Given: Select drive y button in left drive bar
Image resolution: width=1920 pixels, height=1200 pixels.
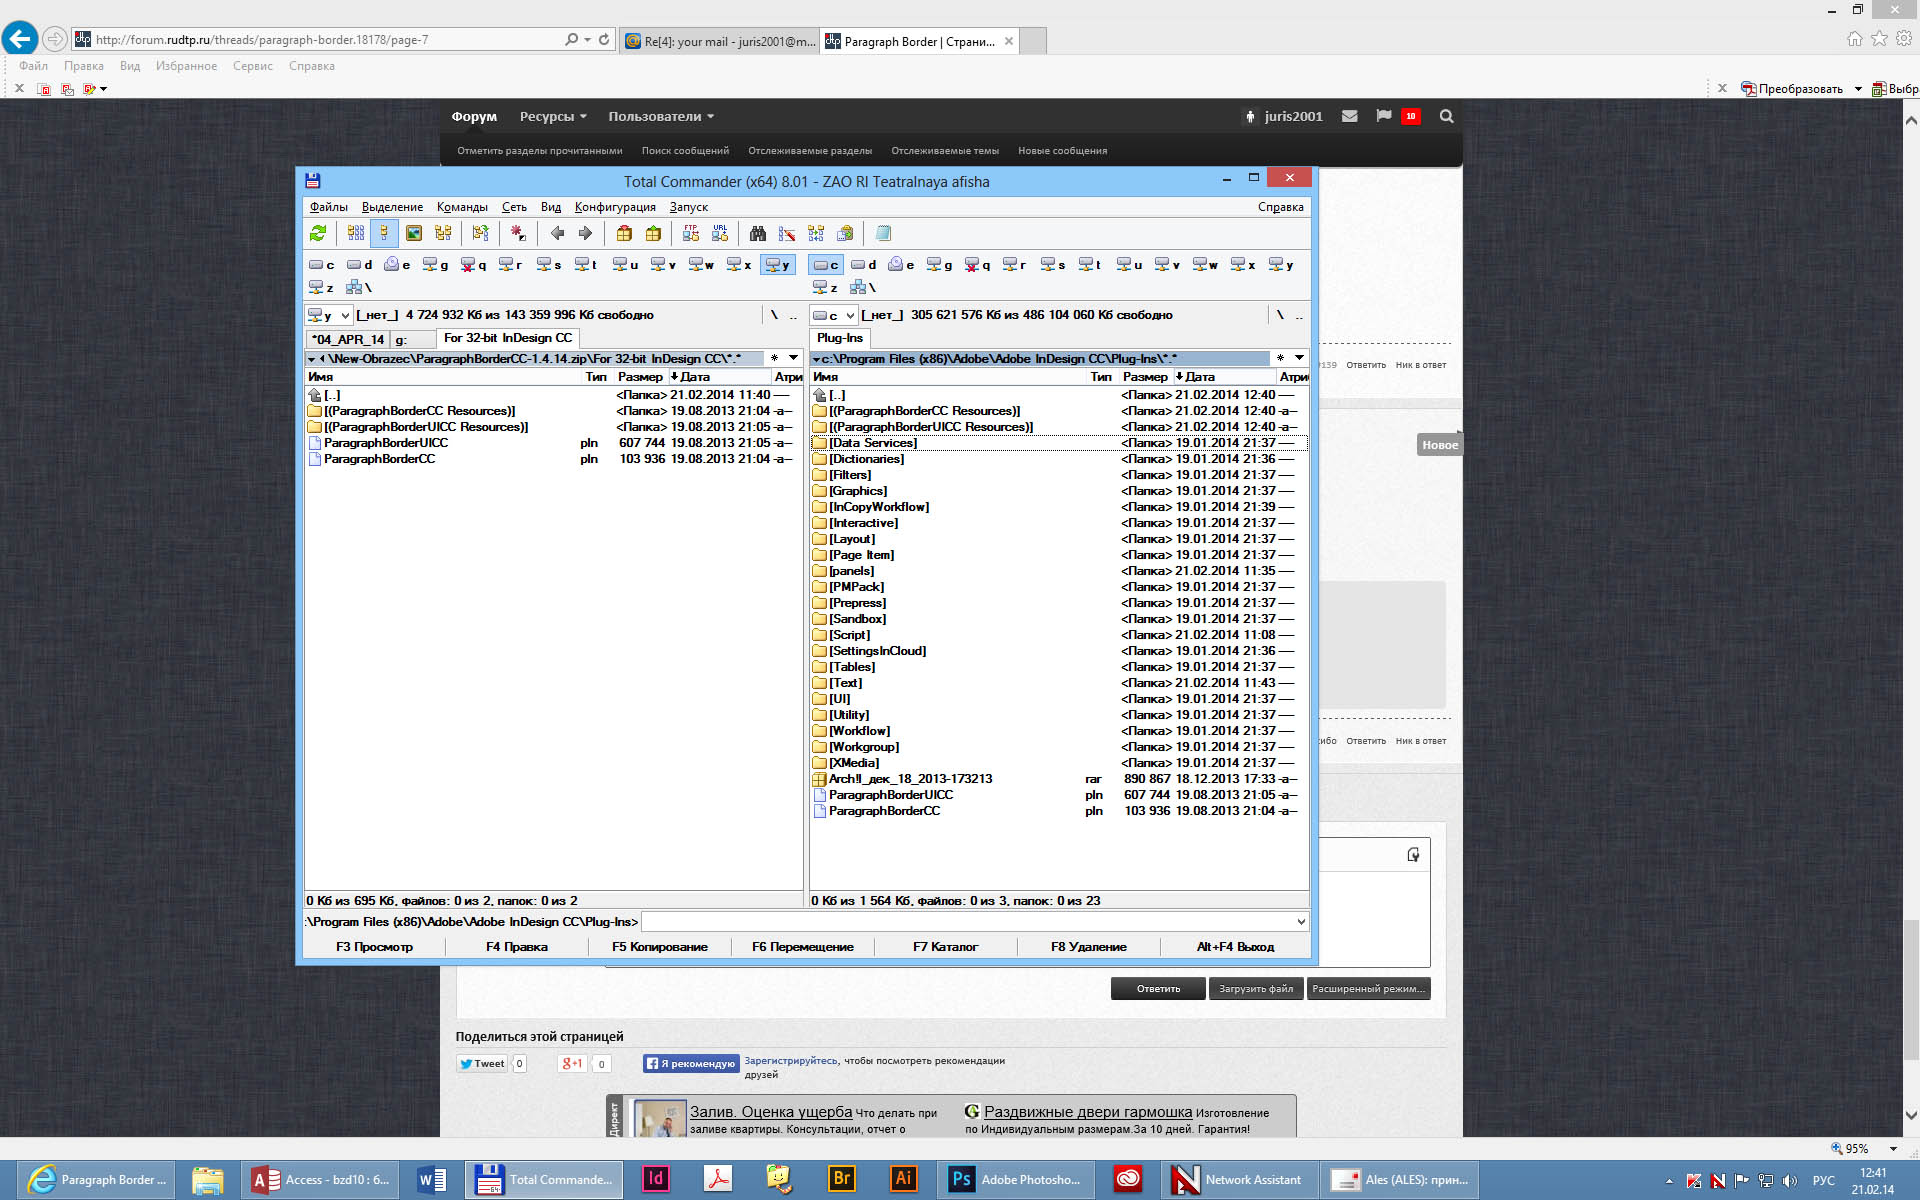Looking at the screenshot, I should (x=777, y=265).
